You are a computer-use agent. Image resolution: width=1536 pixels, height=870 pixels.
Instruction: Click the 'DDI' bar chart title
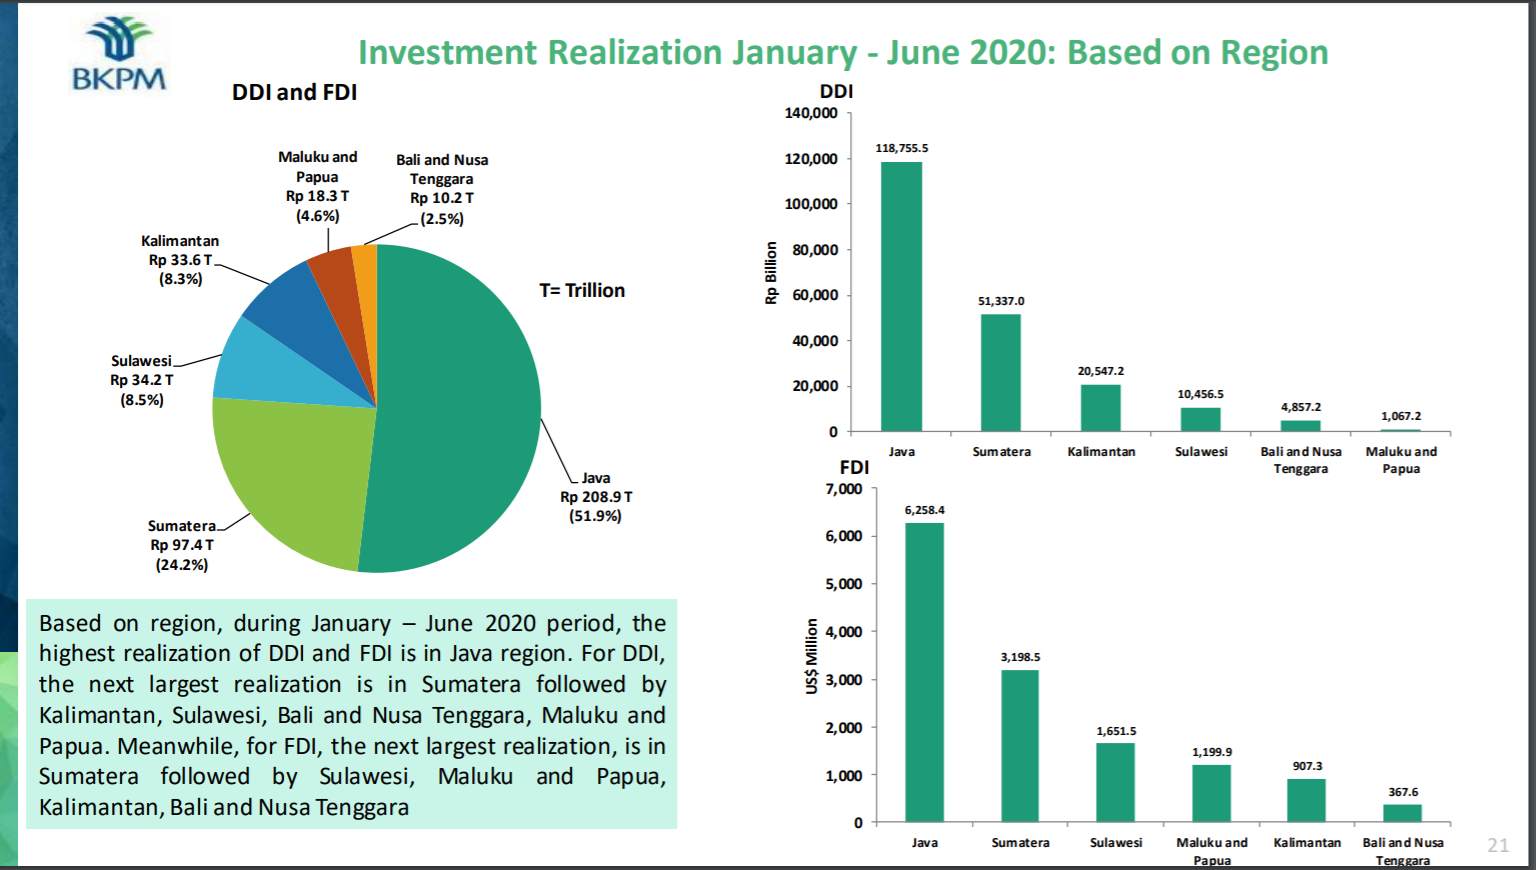[836, 91]
